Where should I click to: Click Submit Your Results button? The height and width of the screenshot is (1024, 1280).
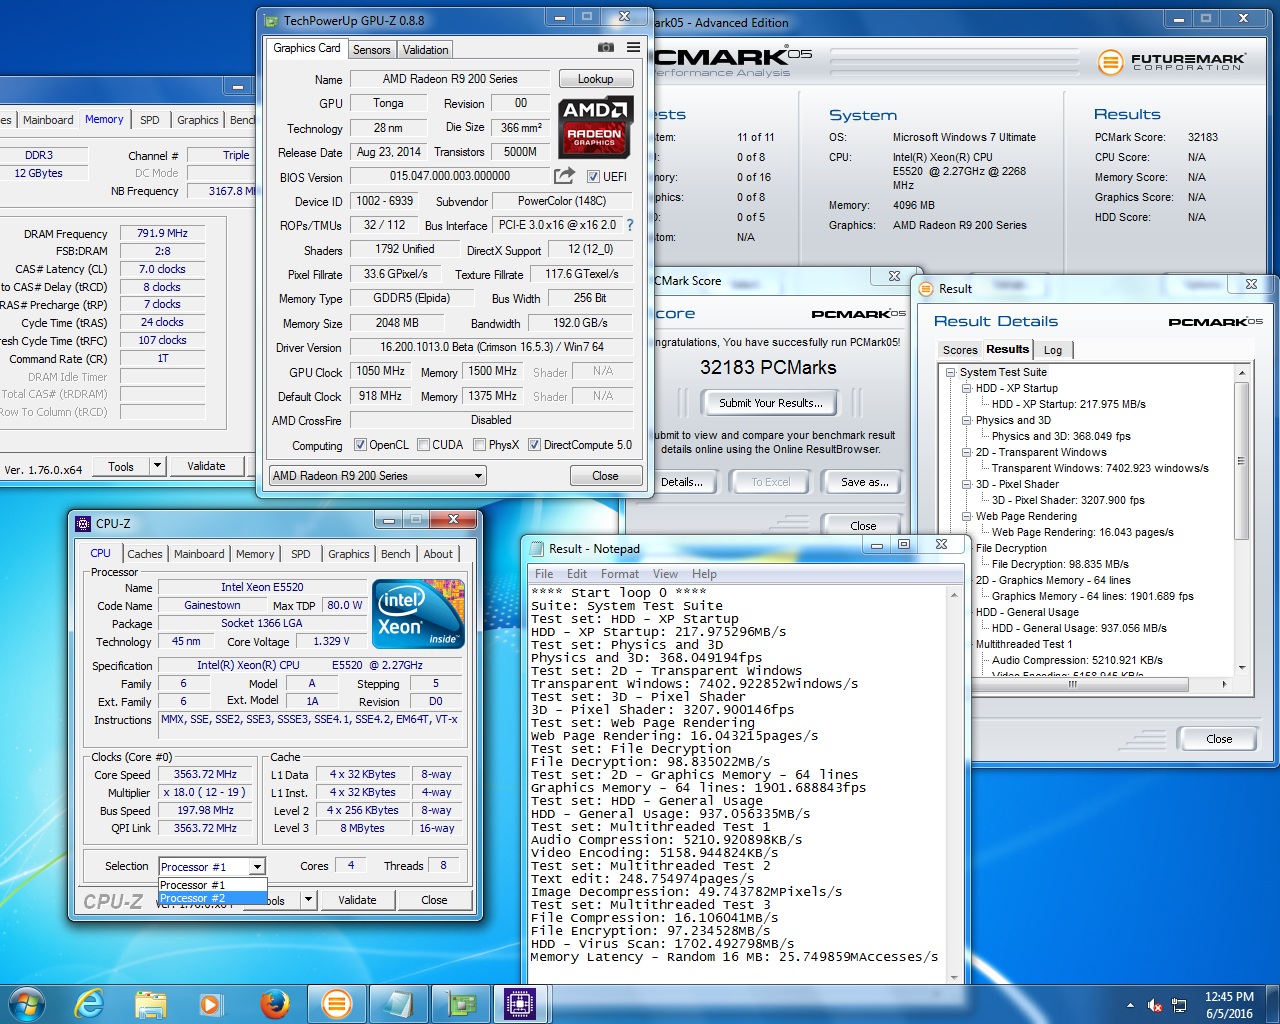click(x=770, y=403)
